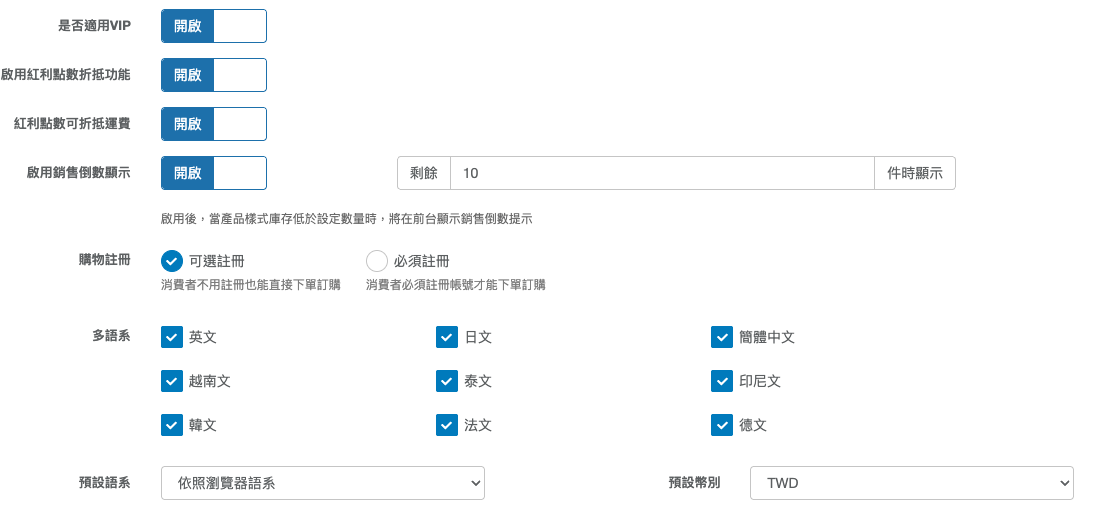Uncheck the 越南文 language checkbox
Viewport: 1096px width, 519px height.
click(172, 381)
